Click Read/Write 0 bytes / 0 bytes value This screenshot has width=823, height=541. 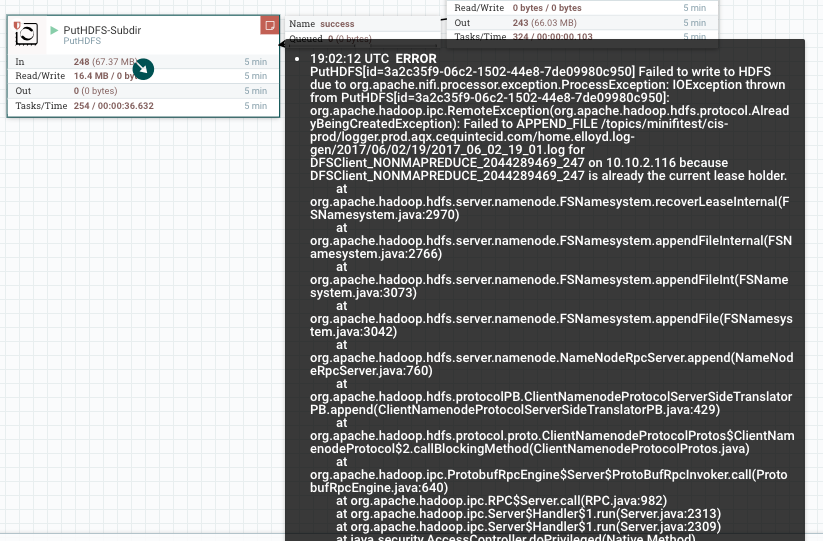pos(547,8)
